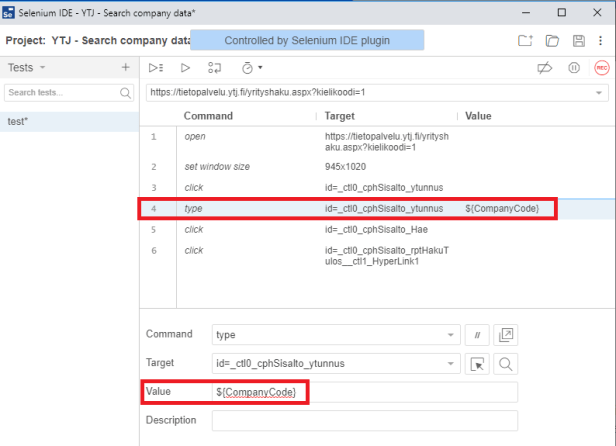Screen dimensions: 616x446
Task: Toggle Pause on exceptions button
Action: (x=574, y=68)
